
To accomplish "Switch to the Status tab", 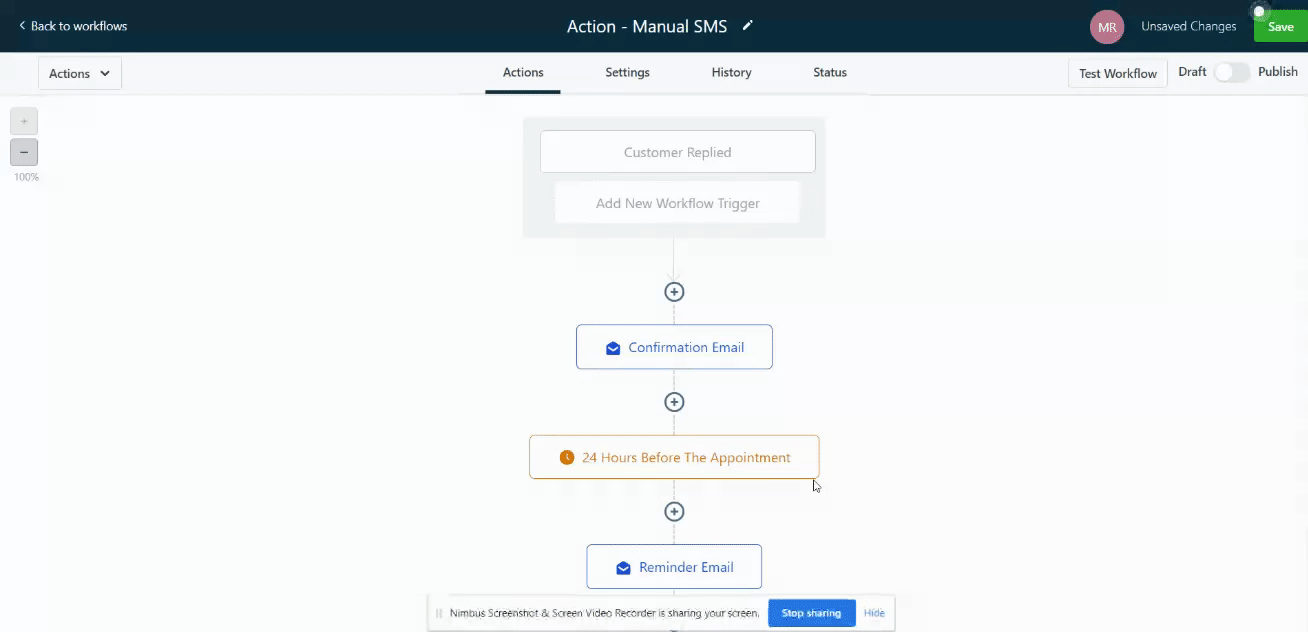I will (x=830, y=73).
